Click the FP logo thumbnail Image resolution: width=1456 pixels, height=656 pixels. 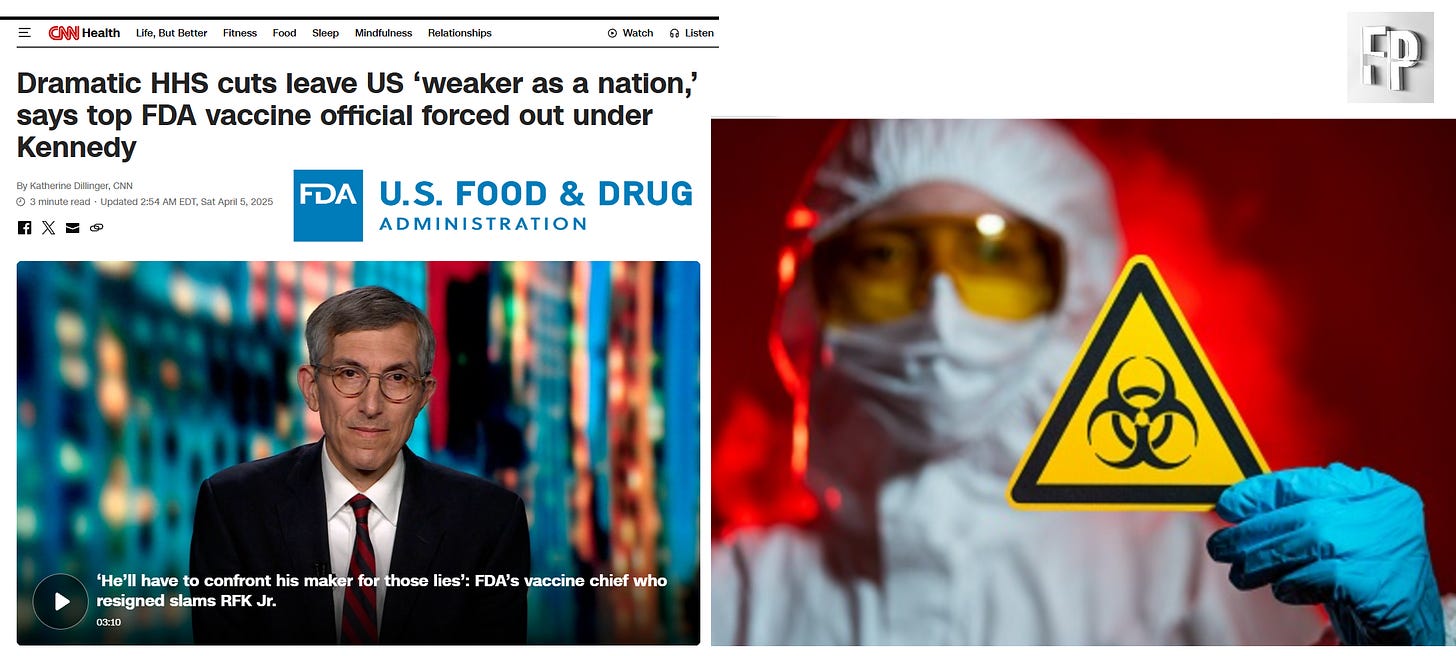pyautogui.click(x=1390, y=57)
